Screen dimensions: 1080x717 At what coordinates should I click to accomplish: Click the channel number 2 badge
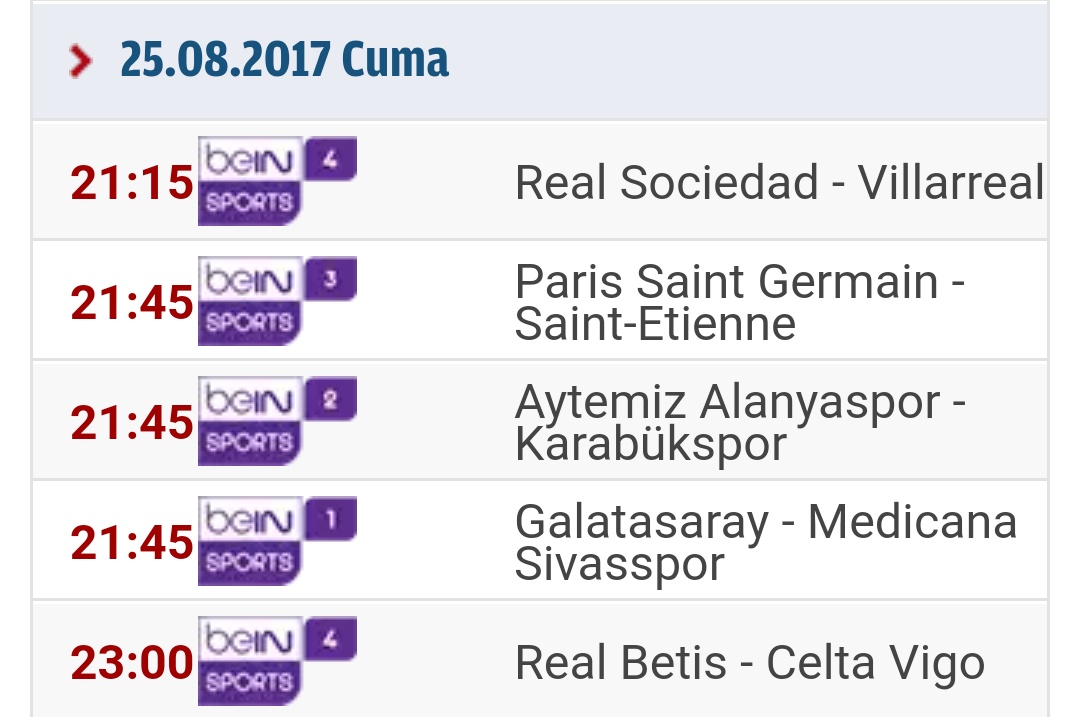tap(331, 399)
